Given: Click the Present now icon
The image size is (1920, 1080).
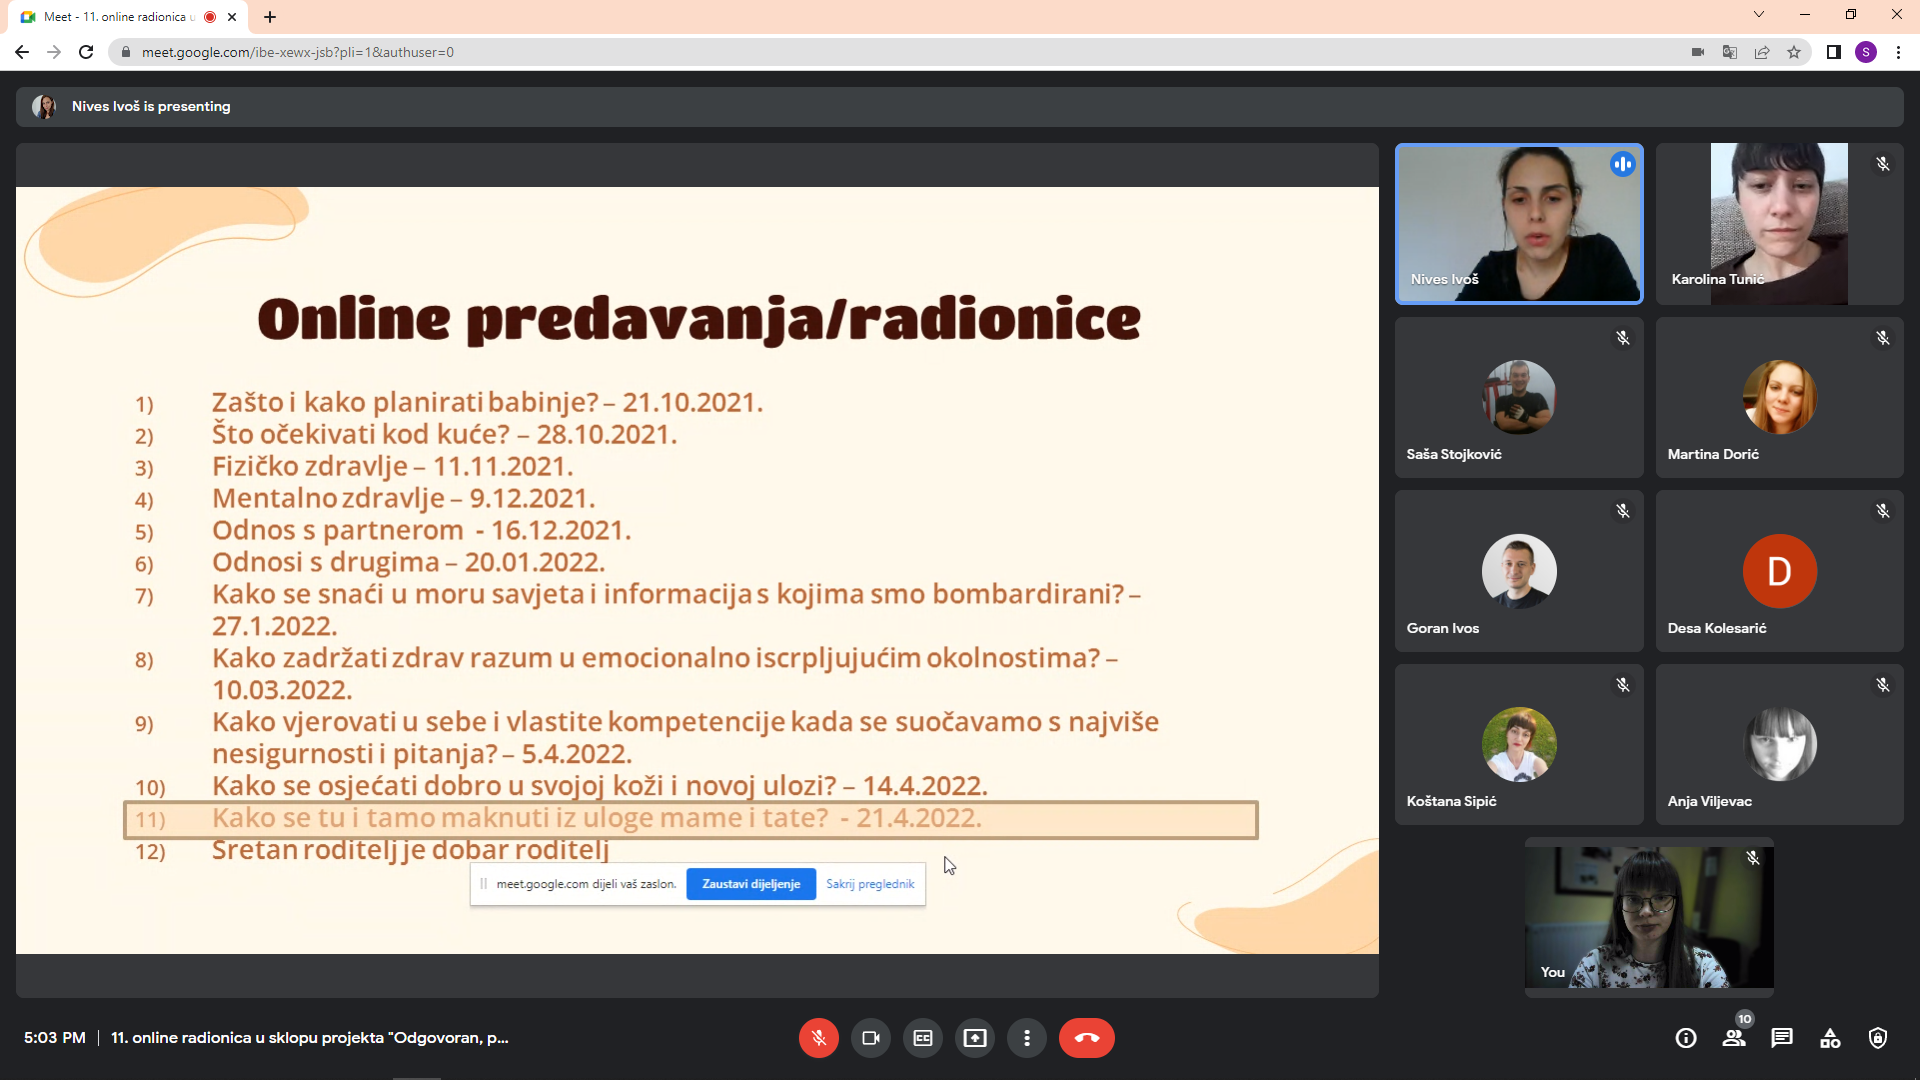Looking at the screenshot, I should click(x=975, y=1038).
